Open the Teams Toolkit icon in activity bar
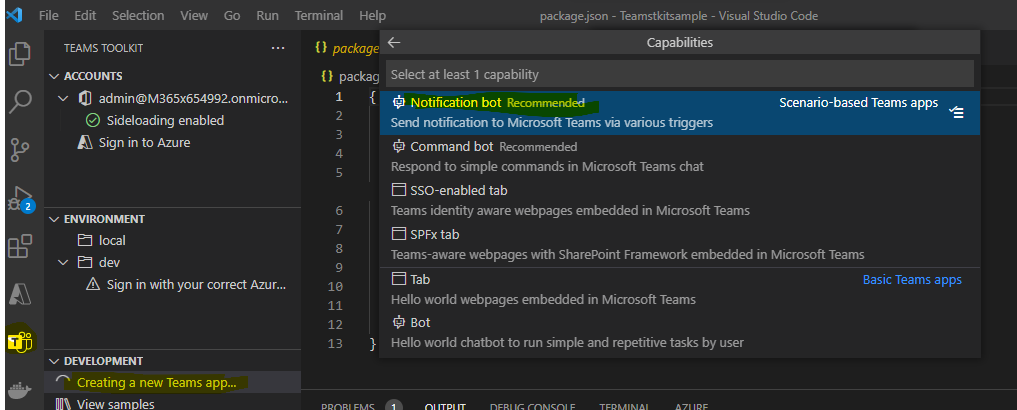This screenshot has width=1017, height=410. (x=20, y=341)
